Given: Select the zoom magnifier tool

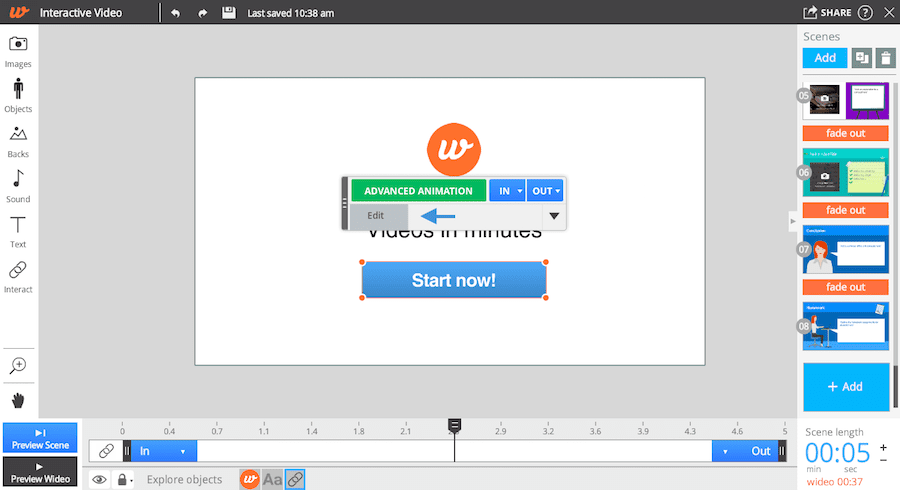Looking at the screenshot, I should click(18, 365).
